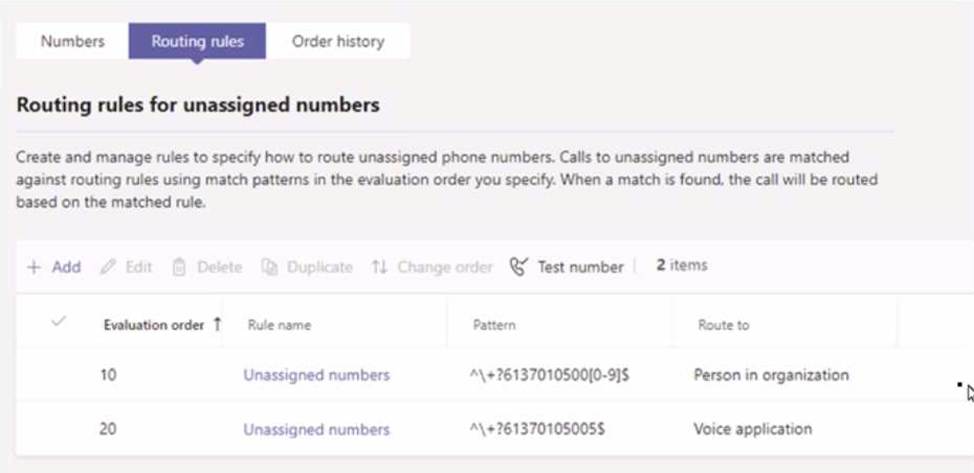Click the Rule name column header
The width and height of the screenshot is (974, 473).
click(x=280, y=325)
